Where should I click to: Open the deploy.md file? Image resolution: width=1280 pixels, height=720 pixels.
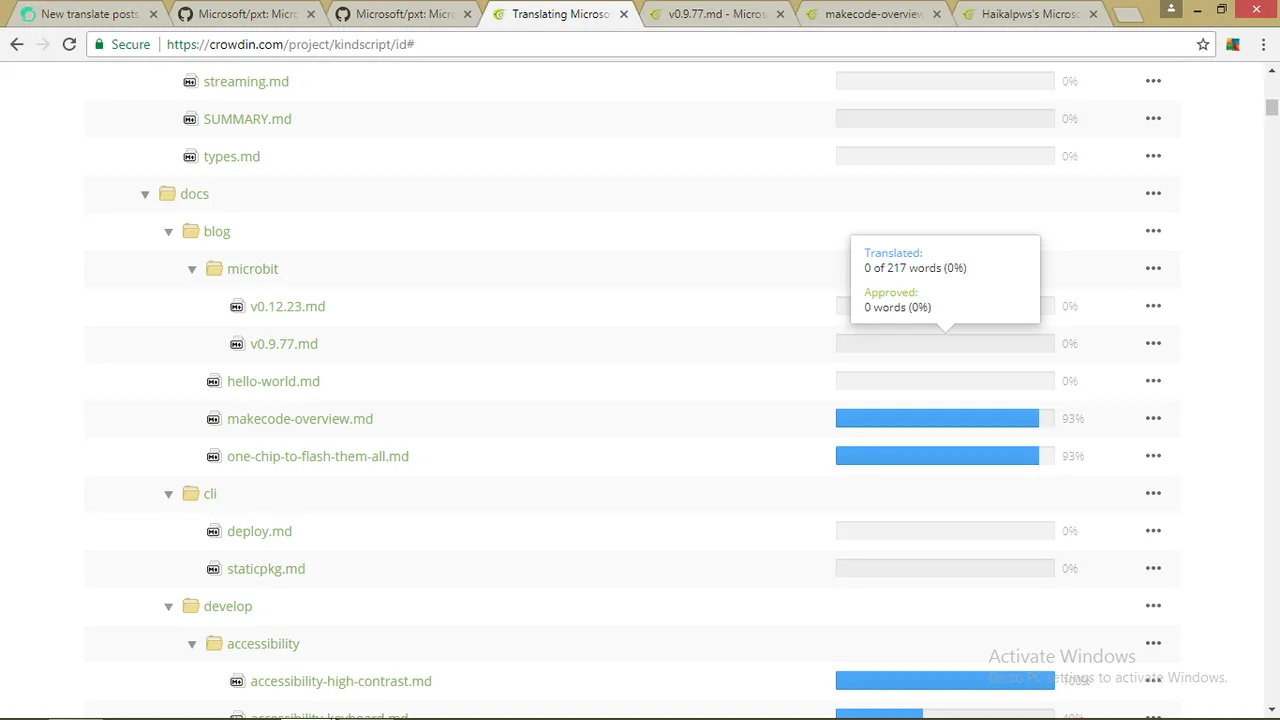259,531
